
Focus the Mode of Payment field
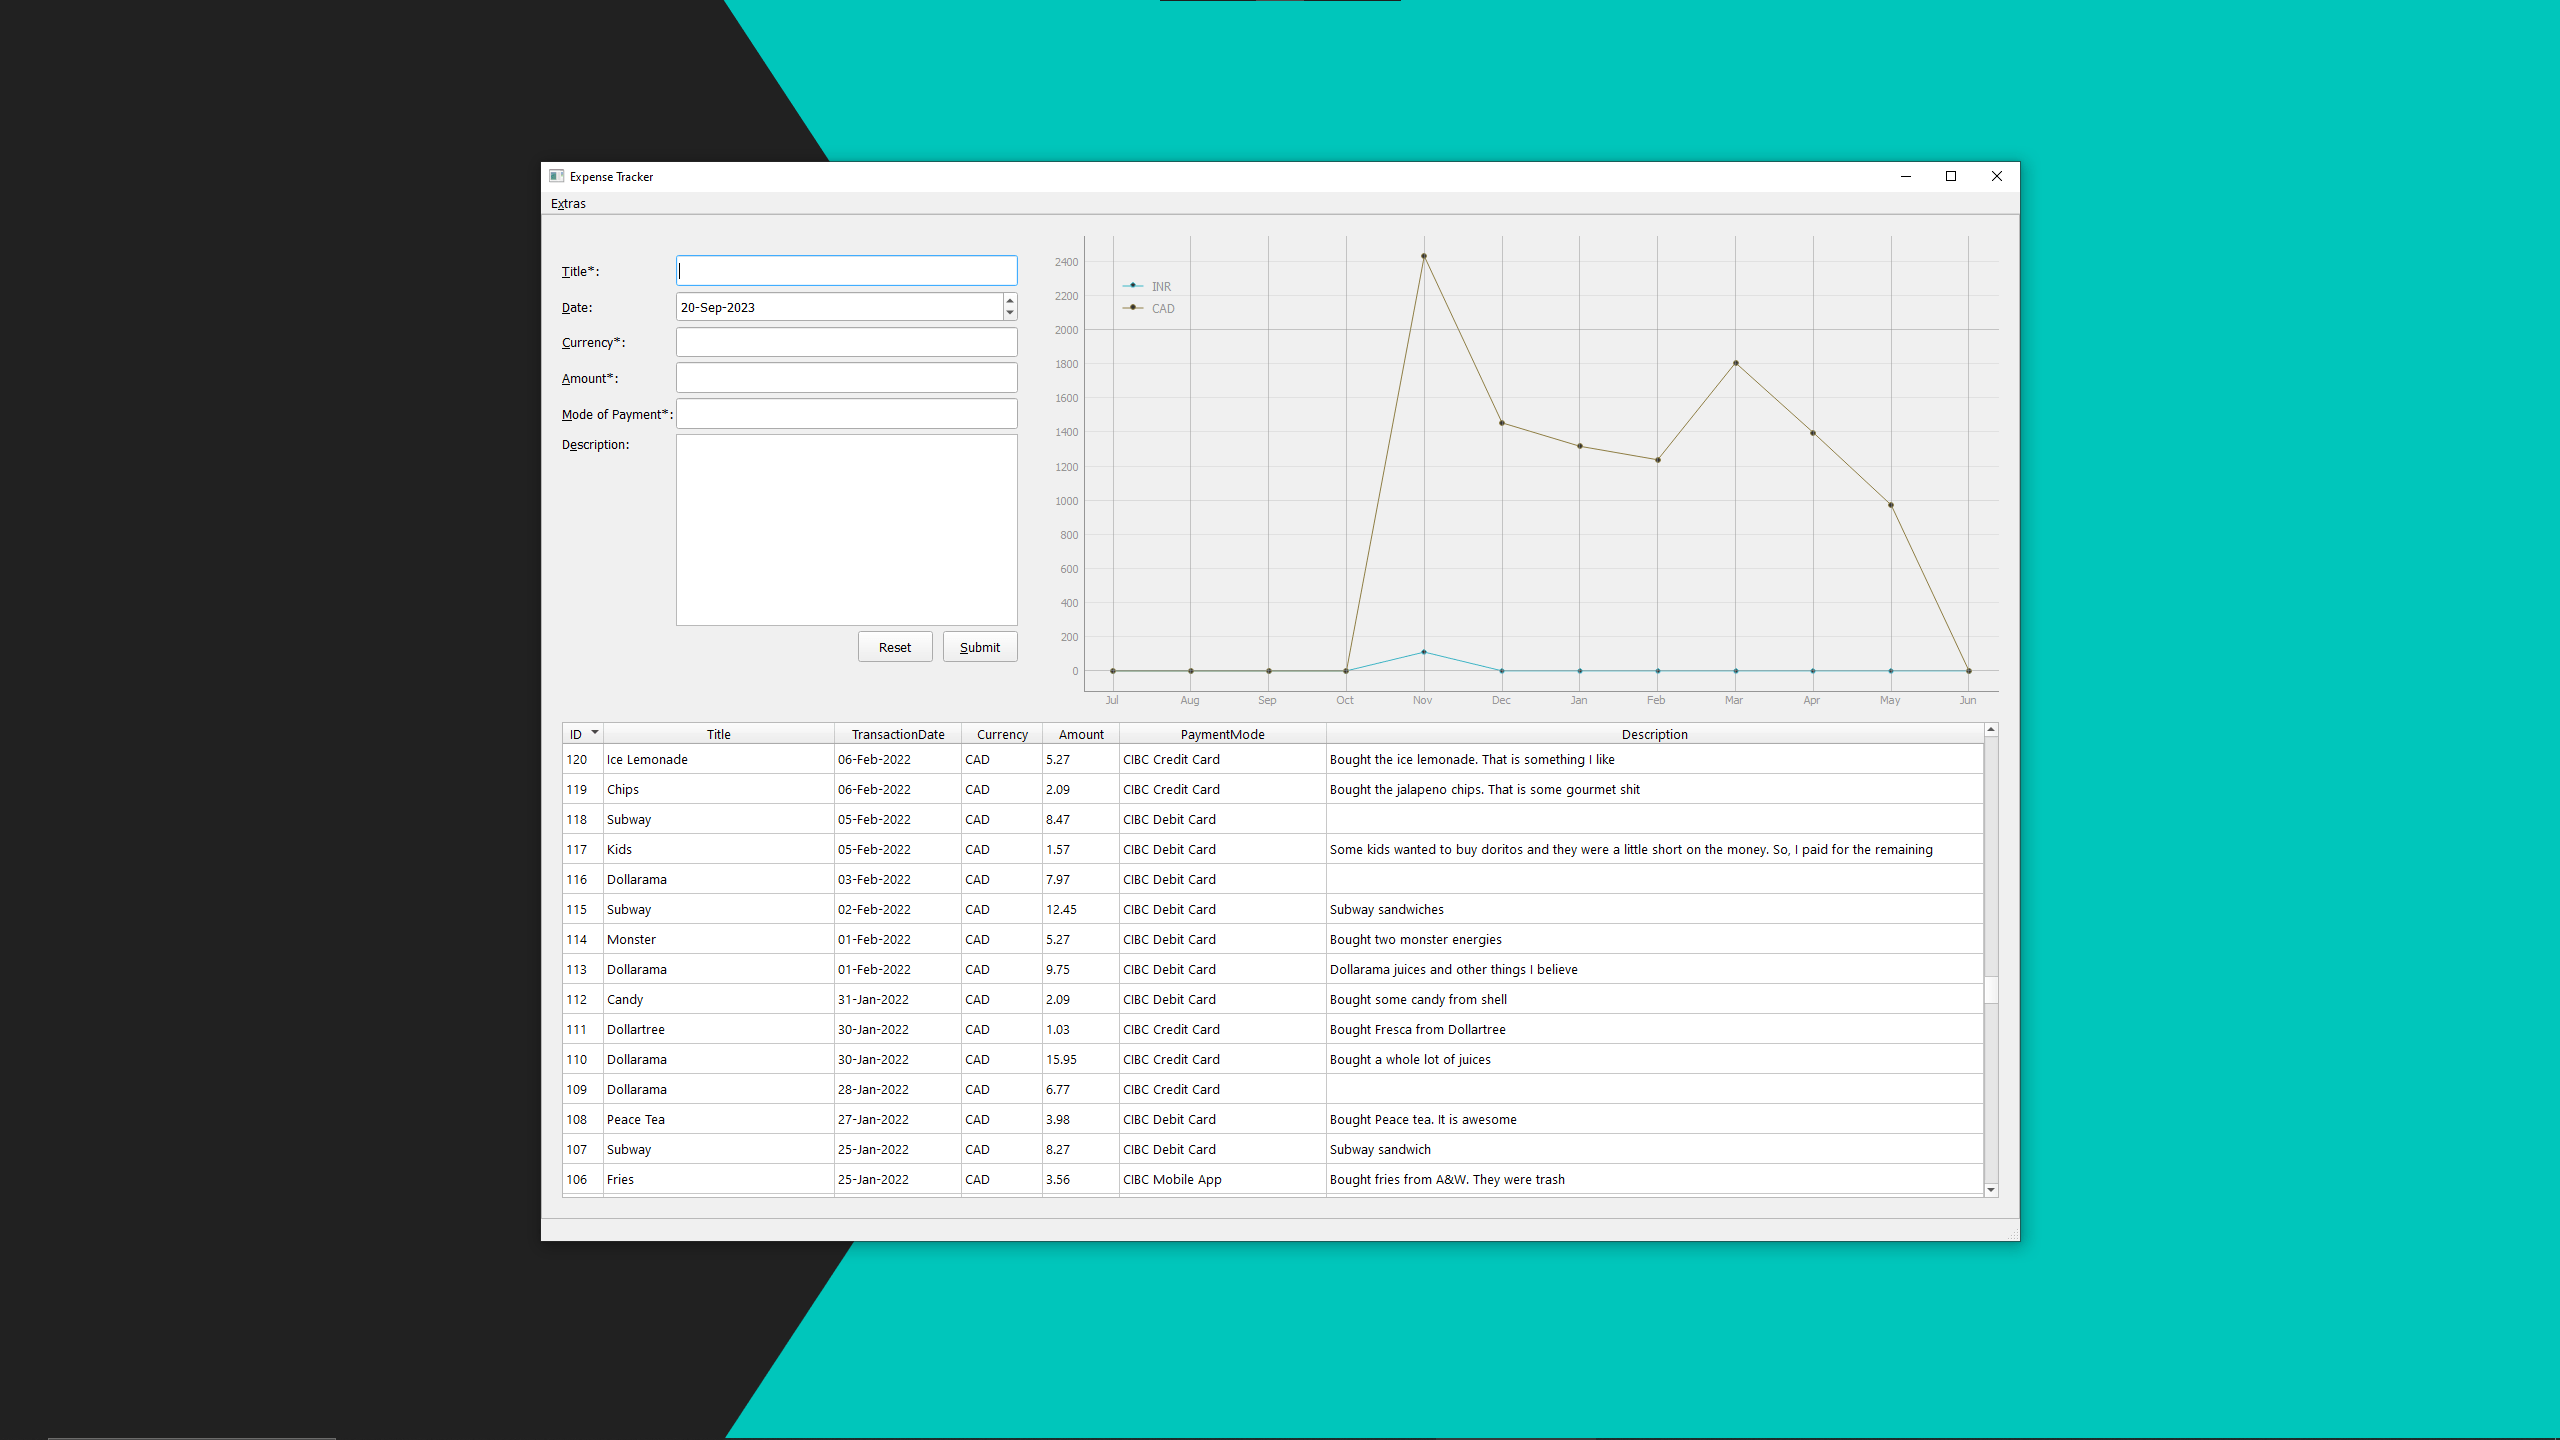pyautogui.click(x=846, y=414)
